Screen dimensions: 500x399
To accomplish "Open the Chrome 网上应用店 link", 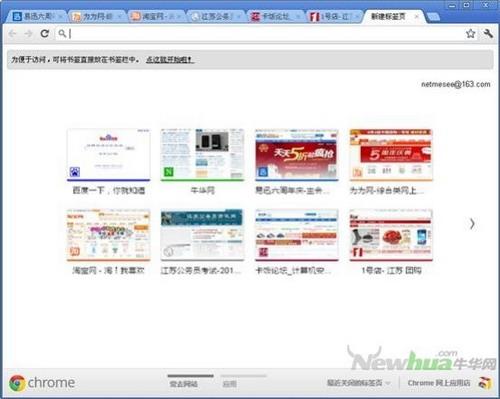I will point(439,383).
